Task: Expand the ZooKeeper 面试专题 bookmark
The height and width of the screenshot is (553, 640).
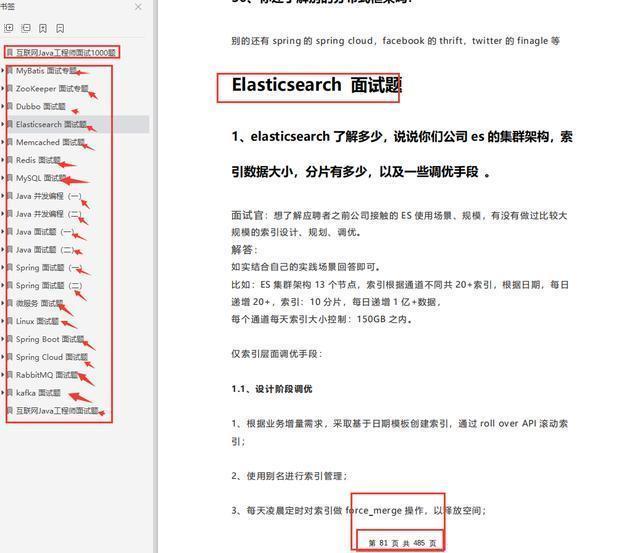Action: pos(3,89)
